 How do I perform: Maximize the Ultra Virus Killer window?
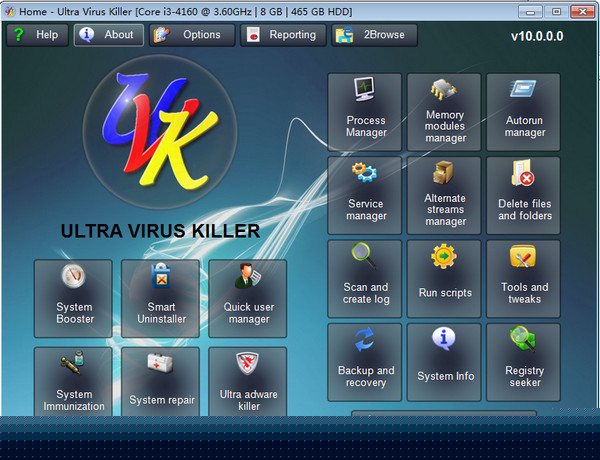pos(556,12)
